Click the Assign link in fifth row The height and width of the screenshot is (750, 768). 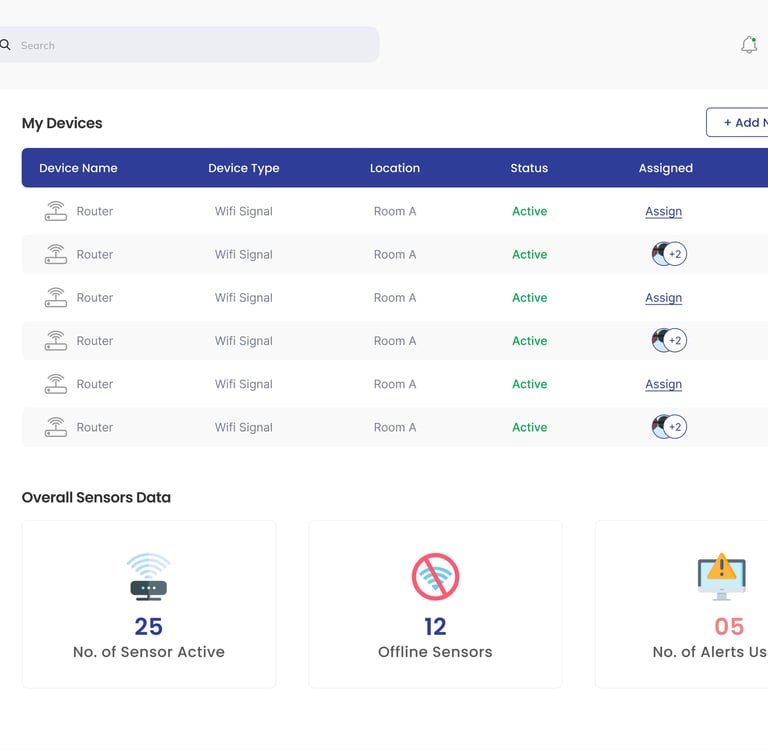coord(663,384)
